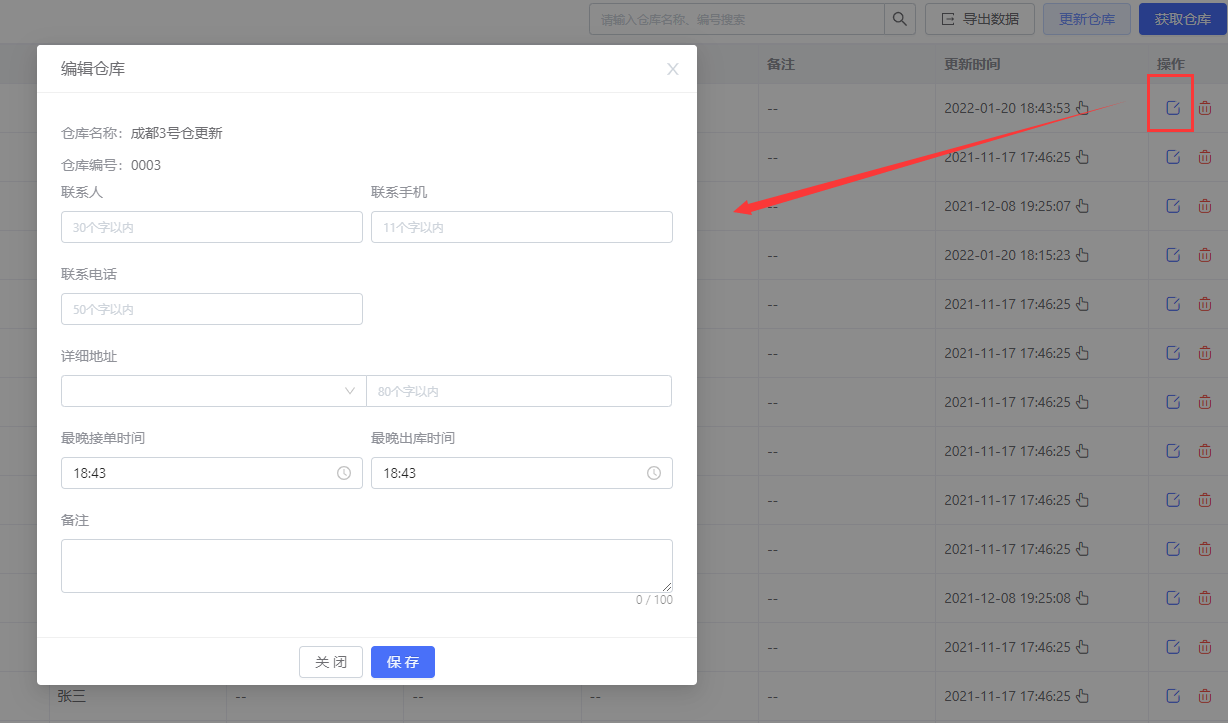1228x723 pixels.
Task: Open the 最晚出库时间 time picker field
Action: (522, 473)
